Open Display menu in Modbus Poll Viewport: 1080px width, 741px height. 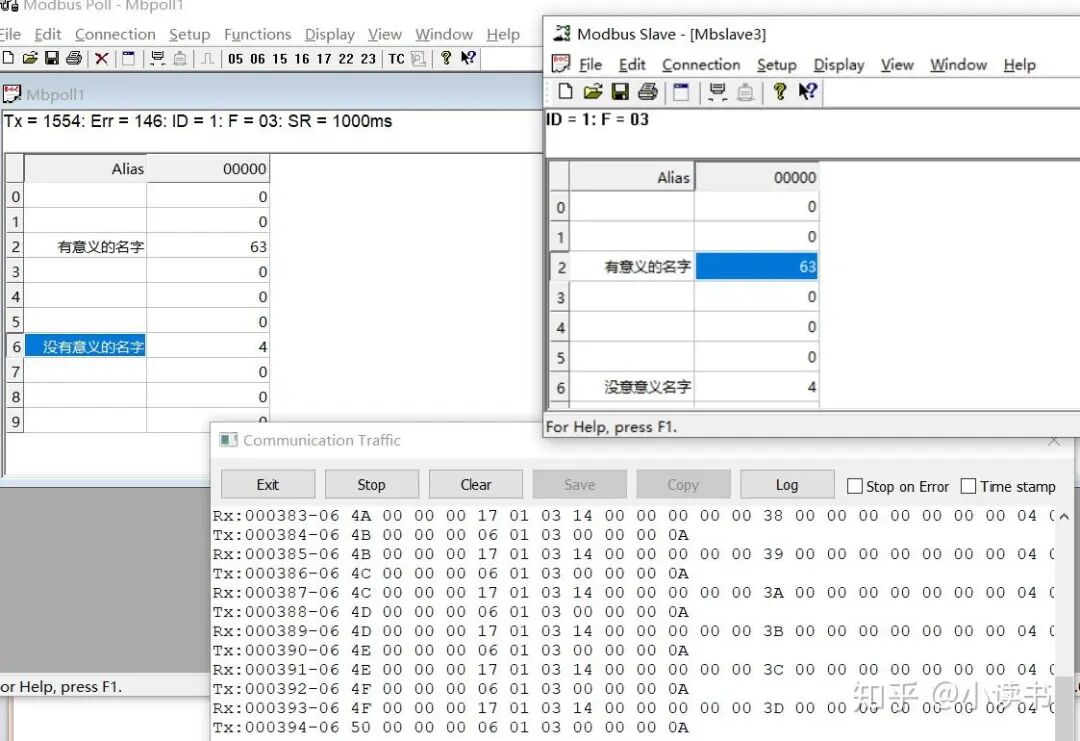pos(330,34)
